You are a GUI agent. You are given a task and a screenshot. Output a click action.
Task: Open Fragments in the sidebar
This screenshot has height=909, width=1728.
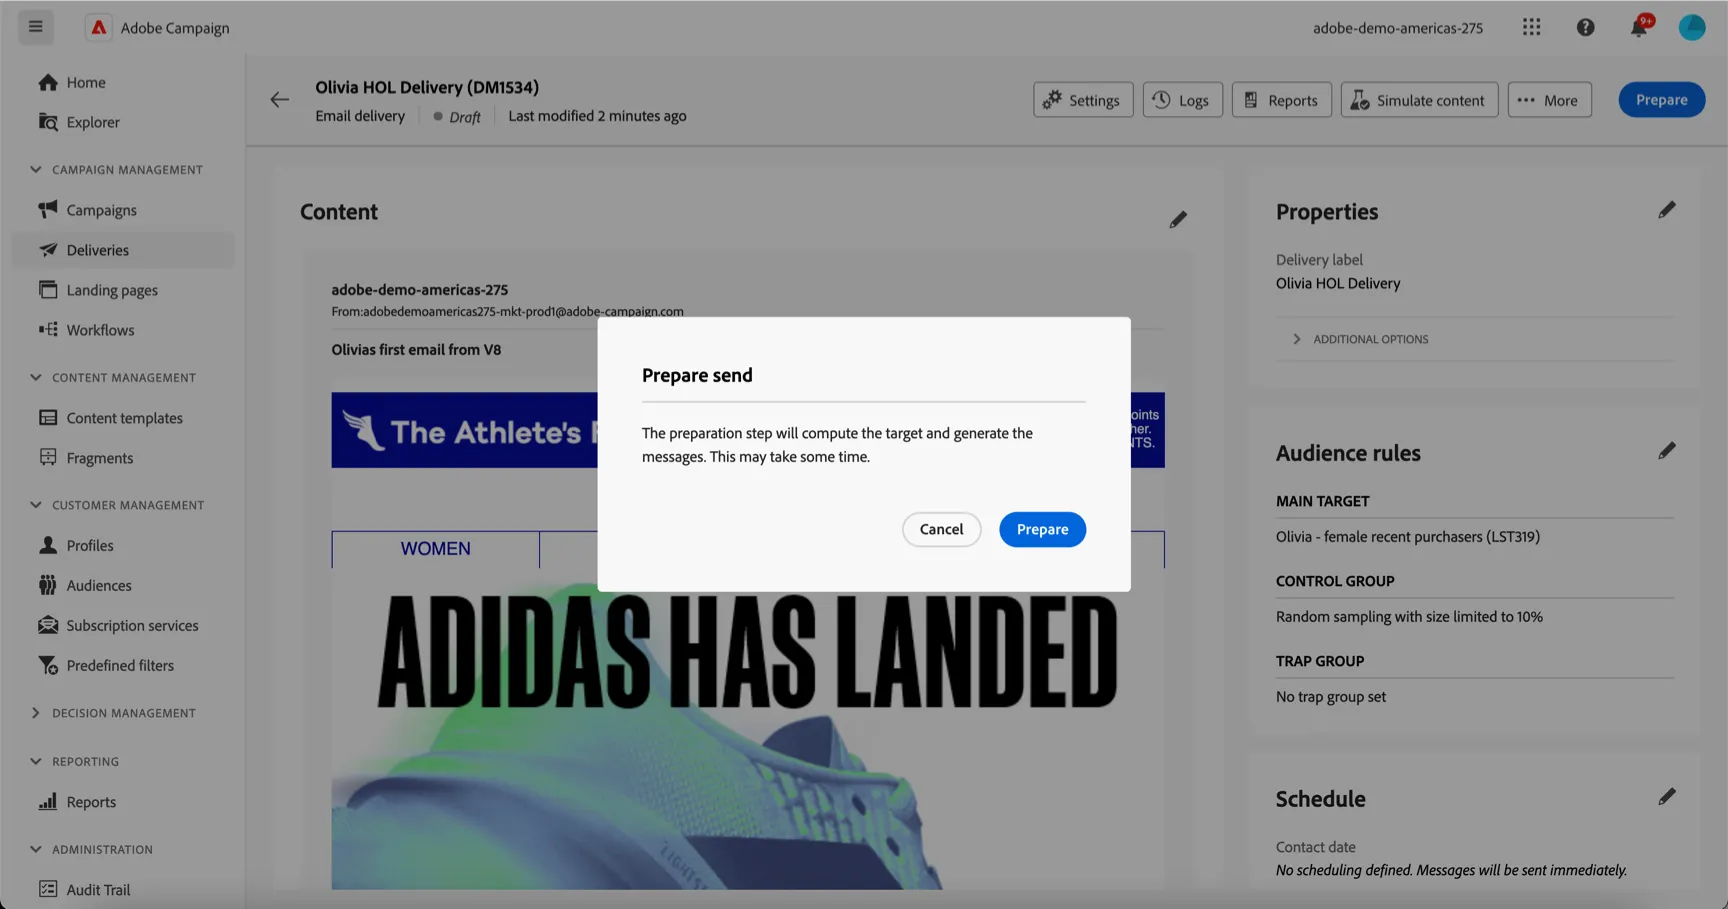click(124, 458)
